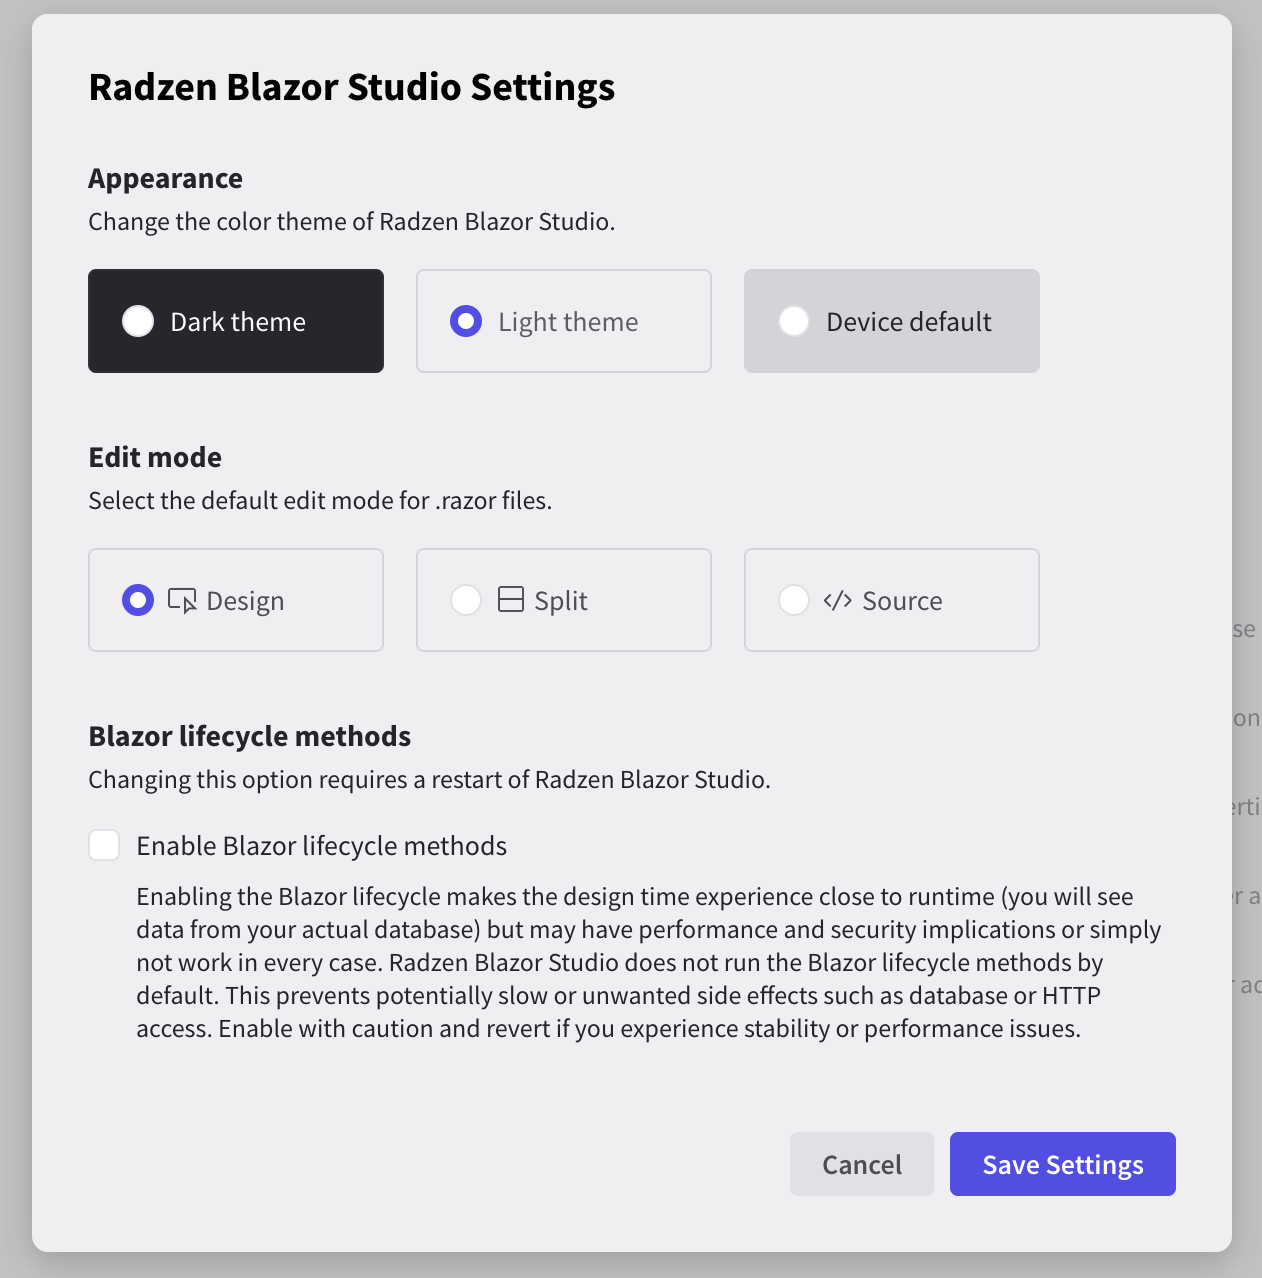The width and height of the screenshot is (1262, 1278).
Task: Click the Appearance section label
Action: click(x=165, y=178)
